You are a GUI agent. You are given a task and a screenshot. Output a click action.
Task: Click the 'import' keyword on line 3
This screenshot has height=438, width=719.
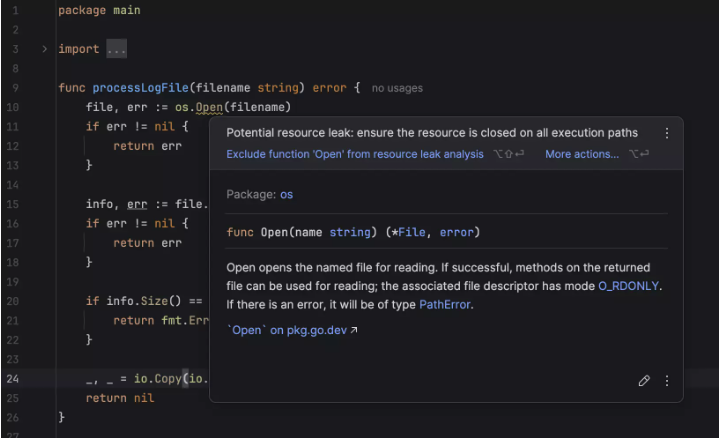pyautogui.click(x=79, y=49)
